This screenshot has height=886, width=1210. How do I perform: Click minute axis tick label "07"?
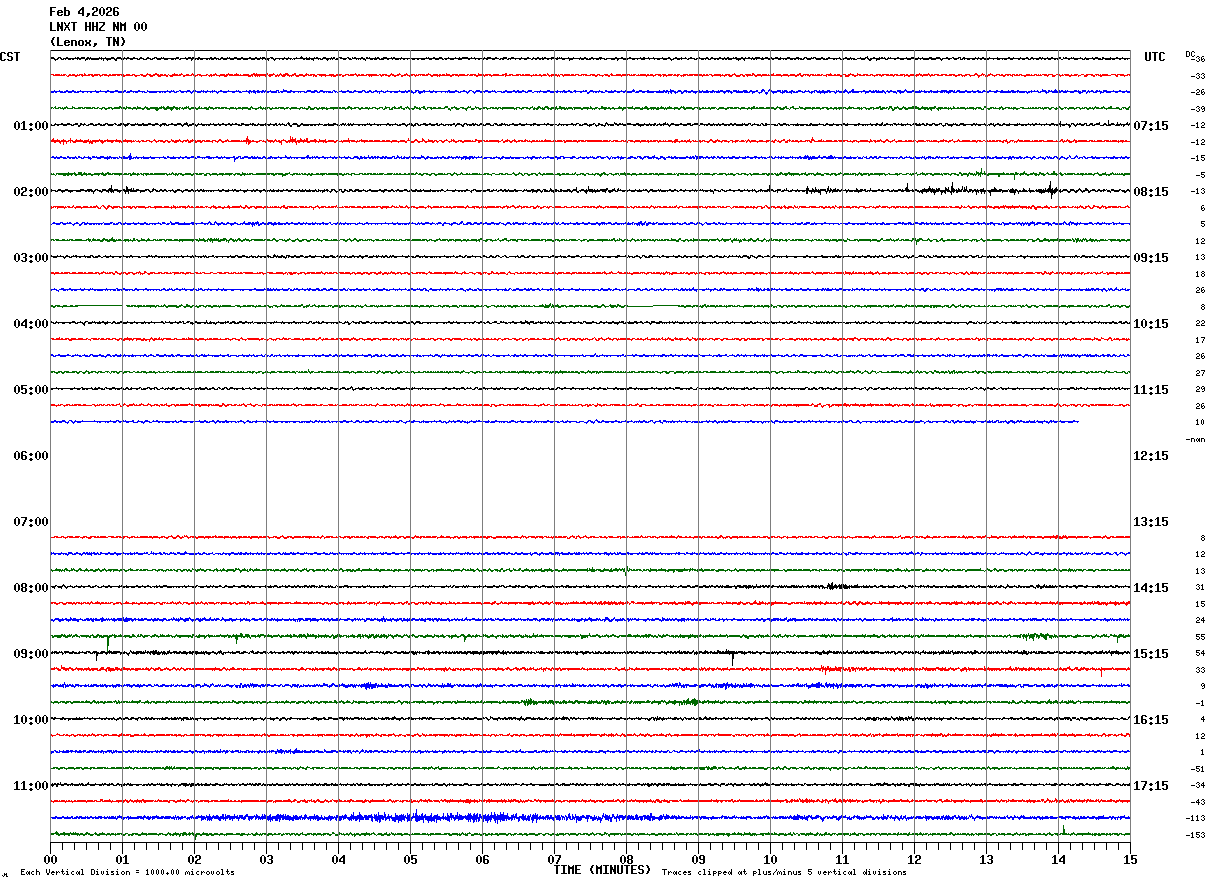click(554, 859)
